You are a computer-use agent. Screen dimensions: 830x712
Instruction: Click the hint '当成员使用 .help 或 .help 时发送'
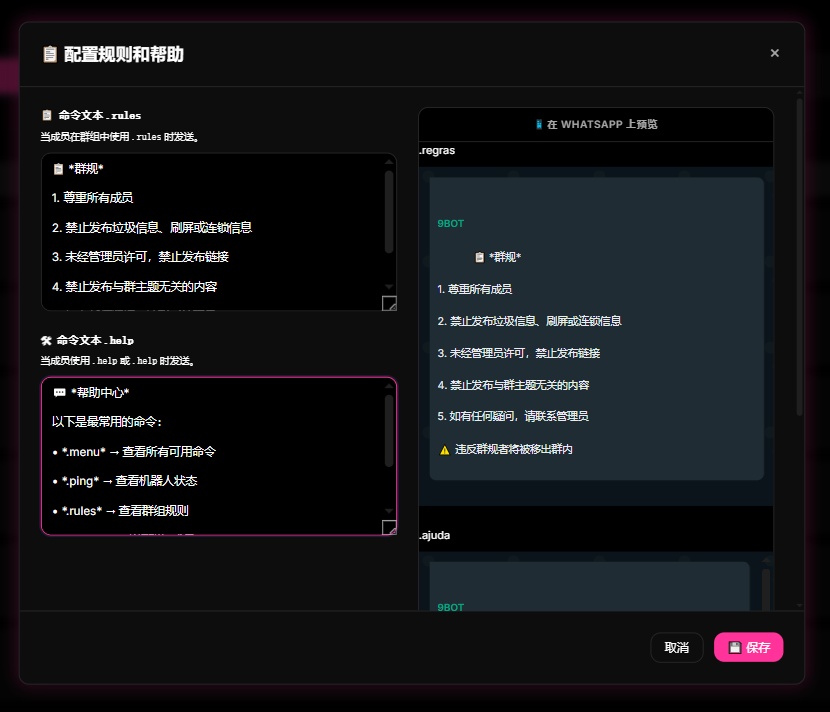tap(118, 360)
